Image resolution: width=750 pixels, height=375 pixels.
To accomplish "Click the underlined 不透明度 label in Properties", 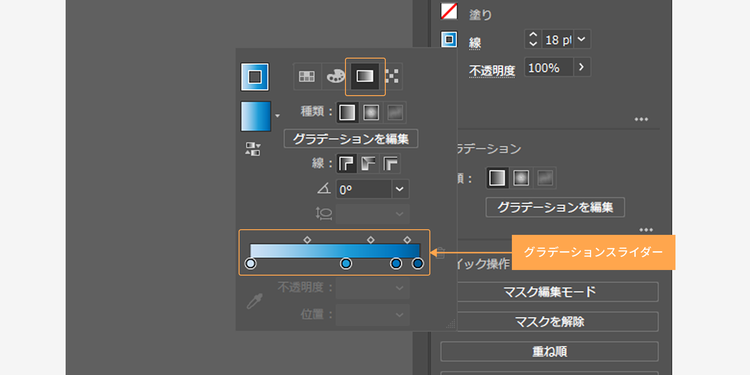I will point(492,71).
